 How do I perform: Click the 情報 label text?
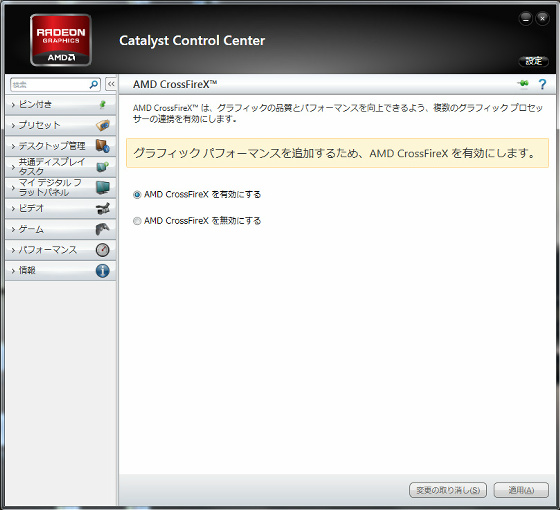click(x=27, y=270)
